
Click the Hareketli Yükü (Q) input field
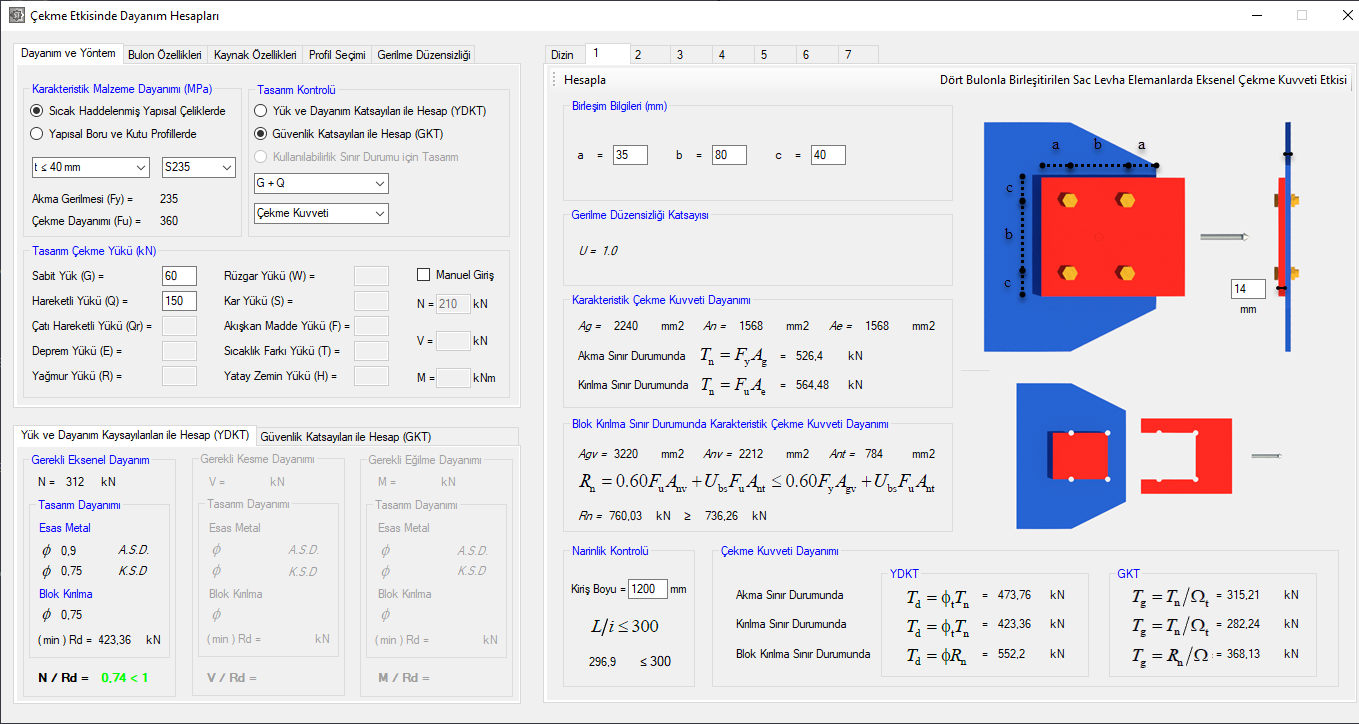(x=179, y=301)
